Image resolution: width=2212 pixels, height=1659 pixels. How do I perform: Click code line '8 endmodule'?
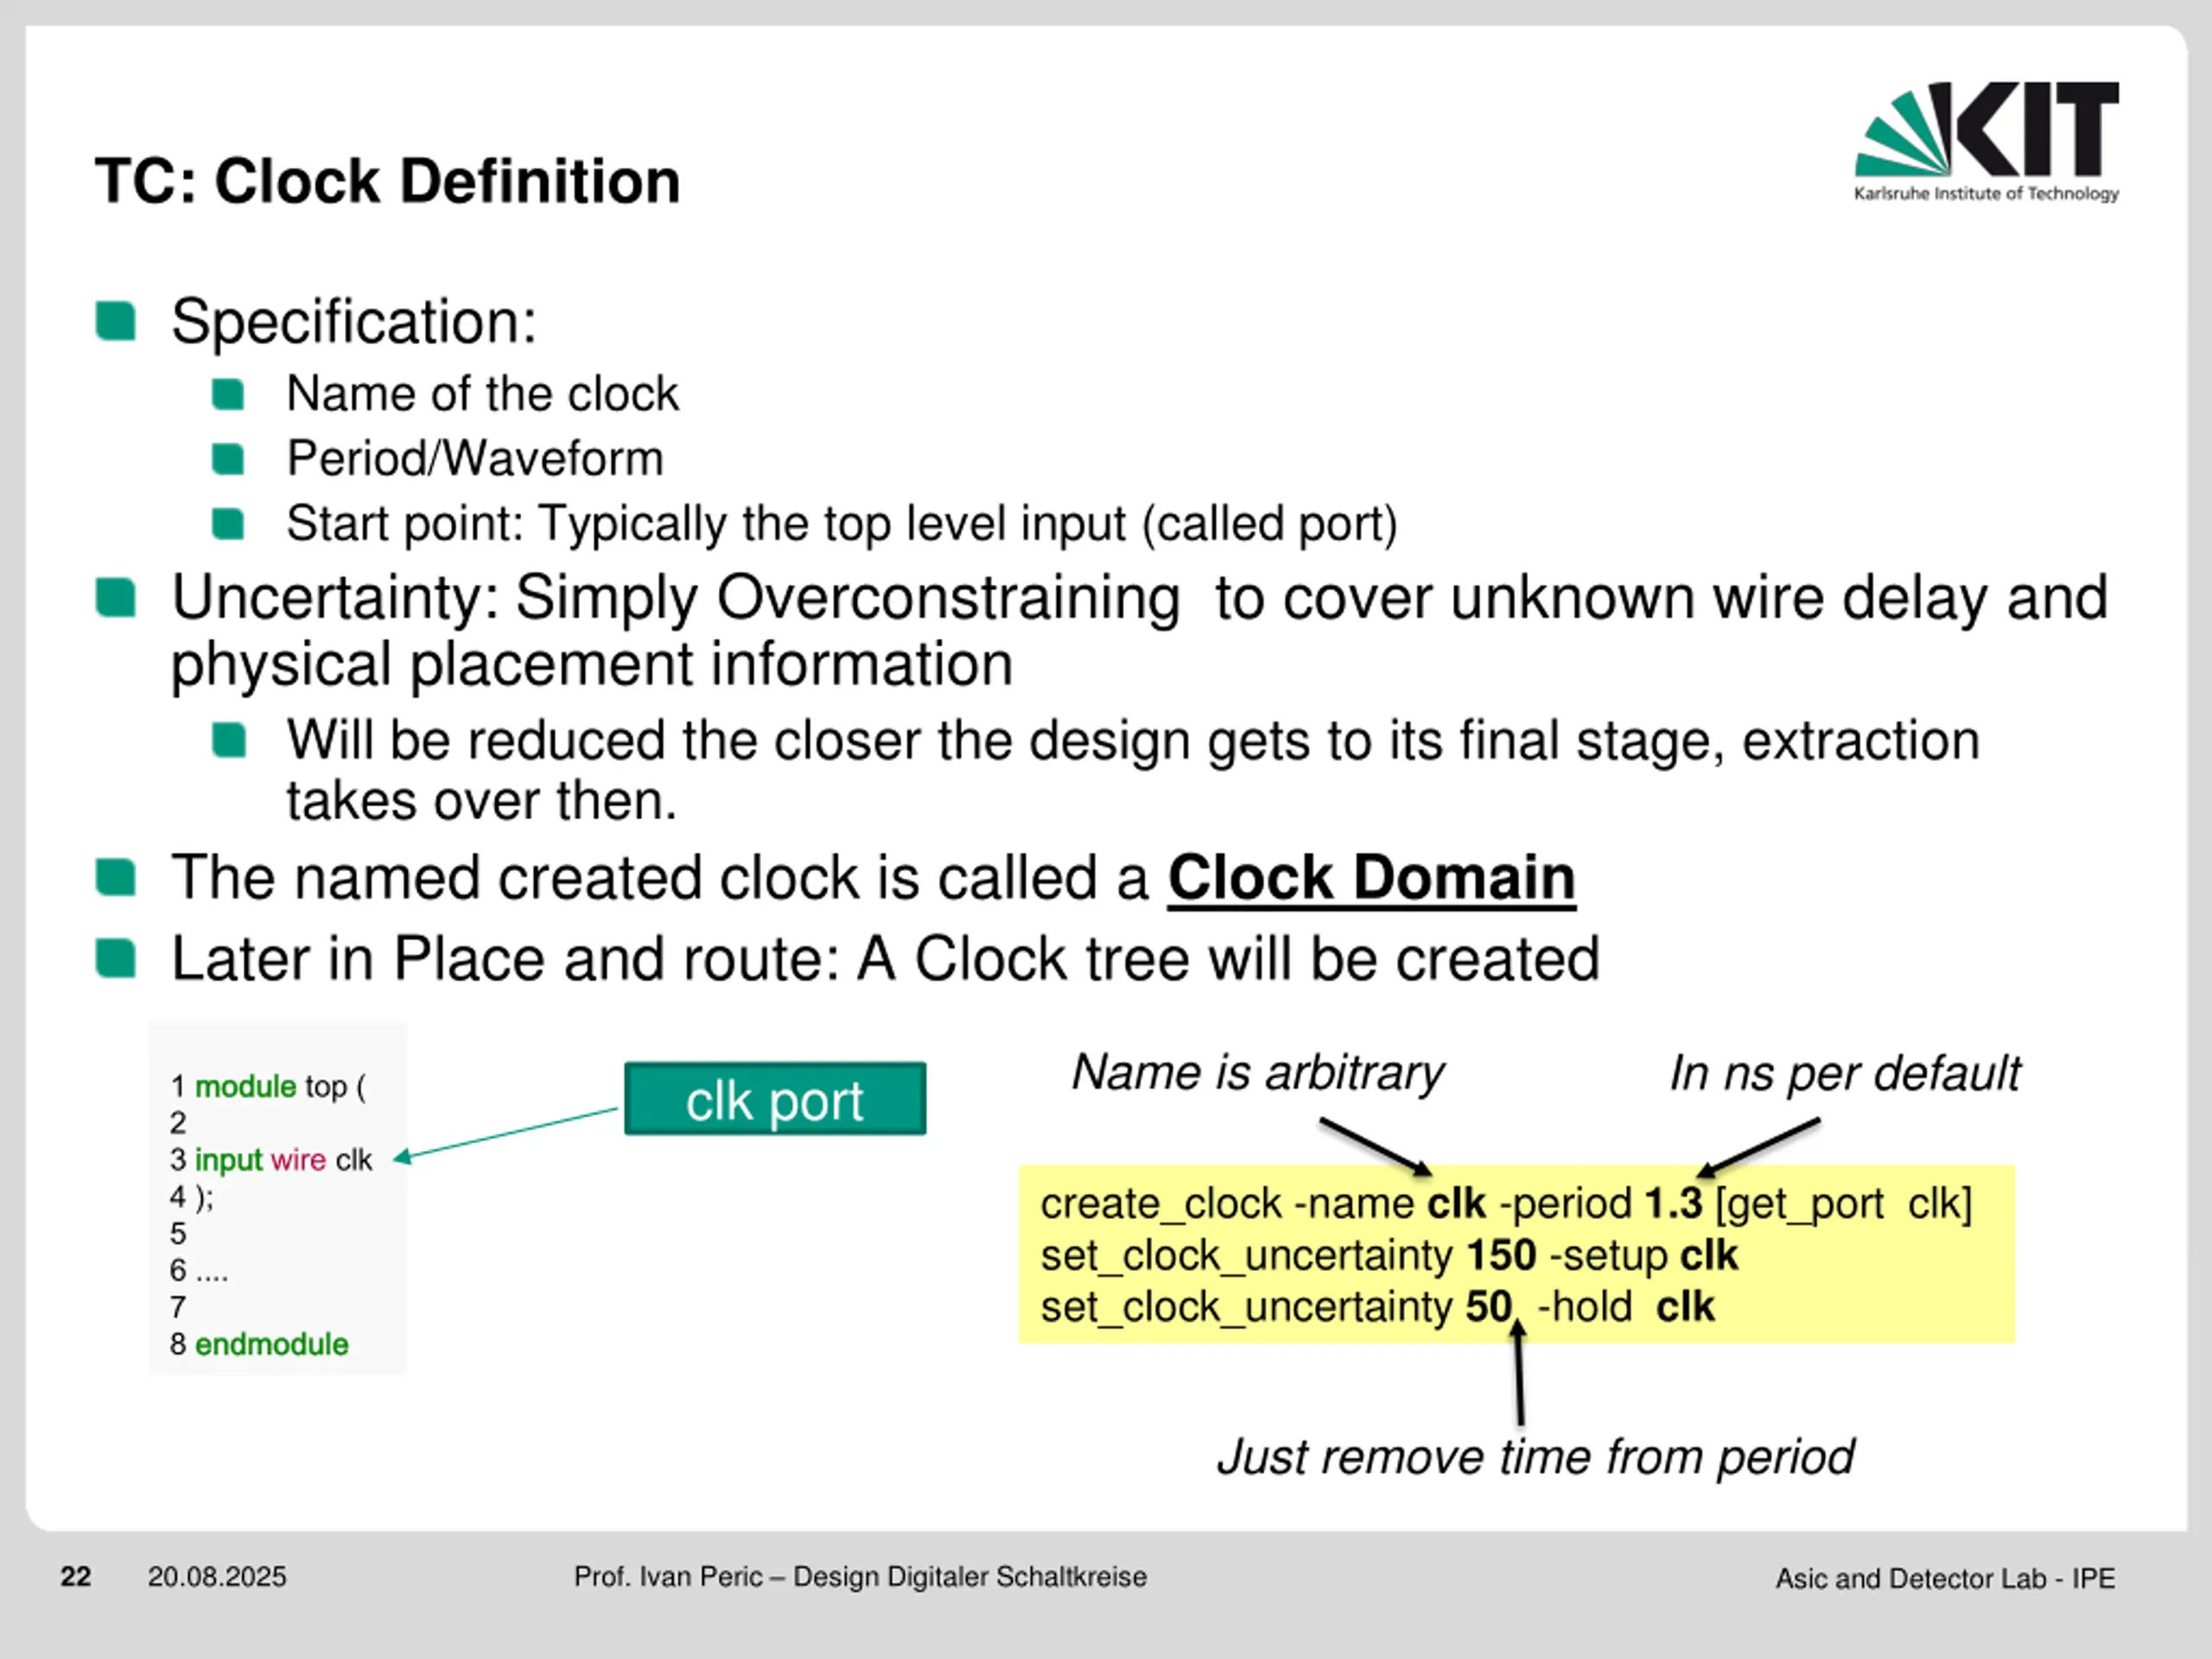259,1344
